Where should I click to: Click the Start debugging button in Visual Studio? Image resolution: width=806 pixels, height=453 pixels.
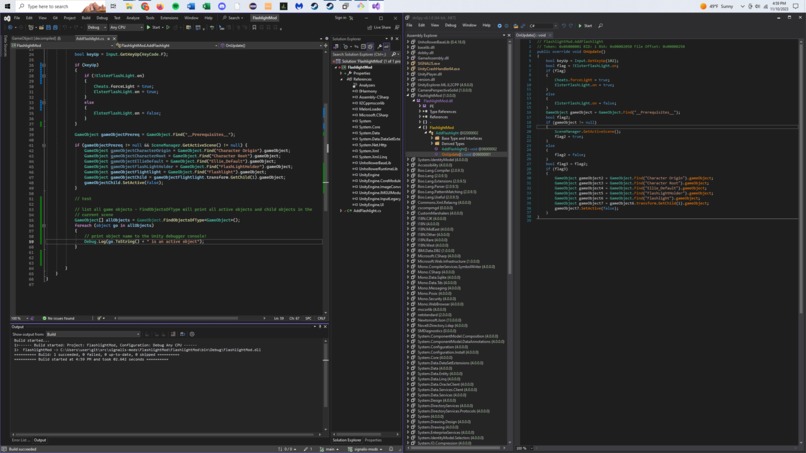tap(154, 27)
